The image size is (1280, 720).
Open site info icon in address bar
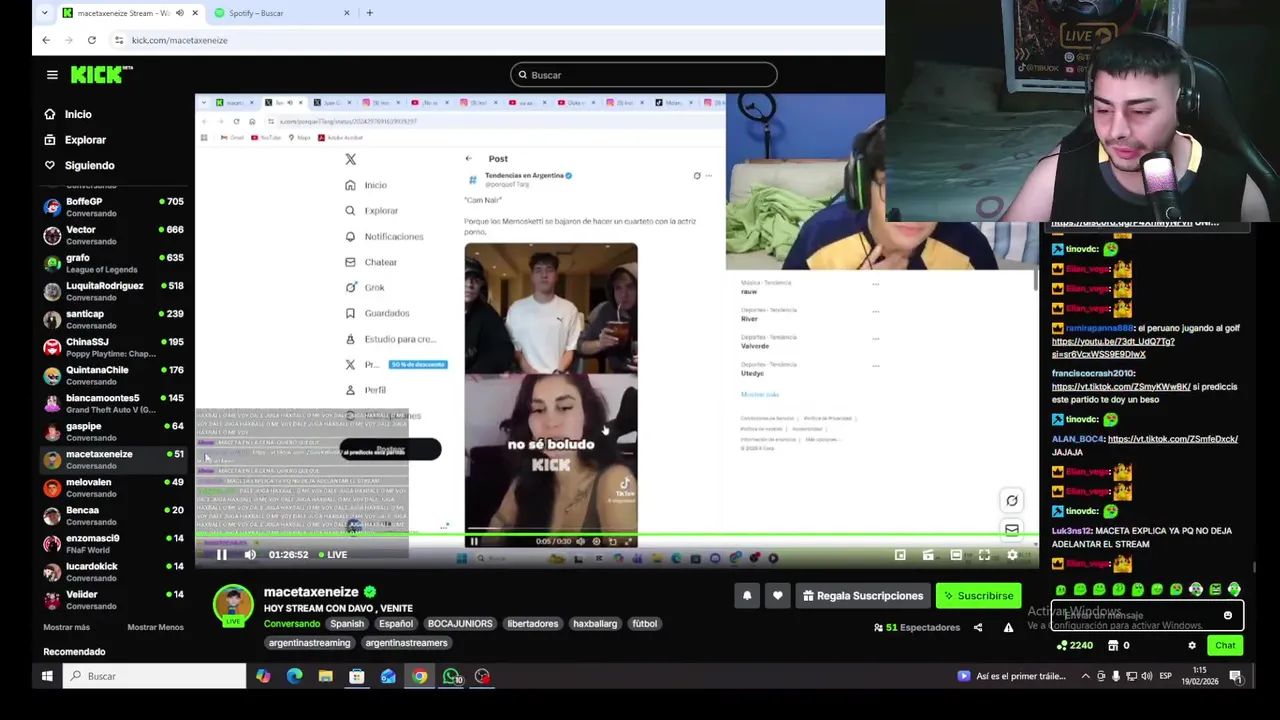118,40
